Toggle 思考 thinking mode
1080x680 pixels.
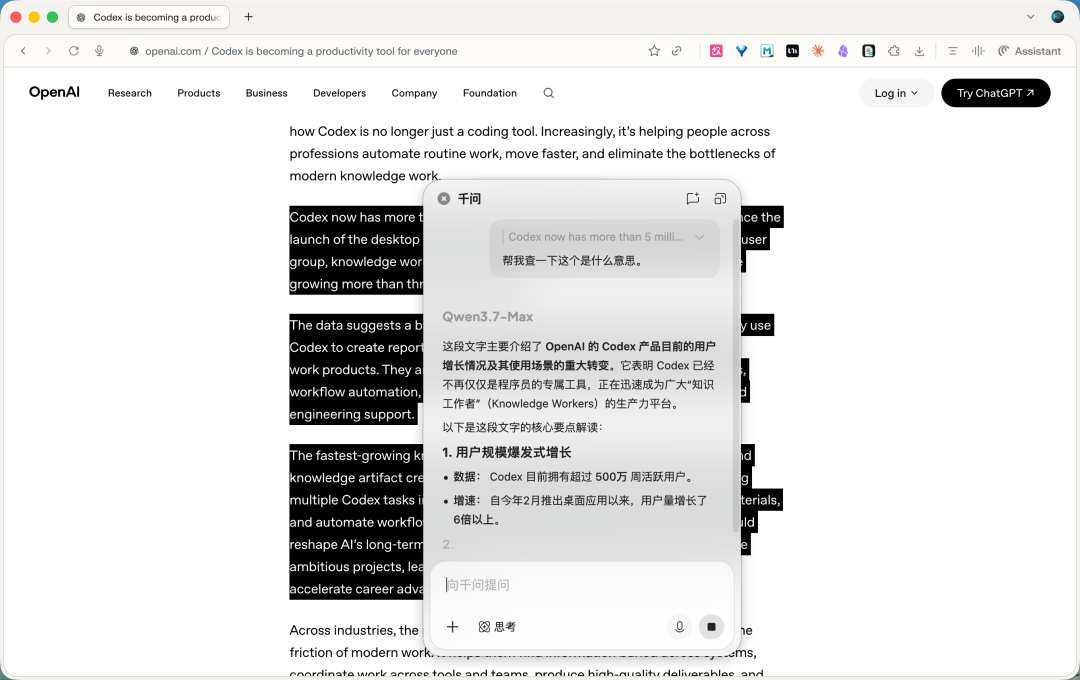(x=497, y=626)
